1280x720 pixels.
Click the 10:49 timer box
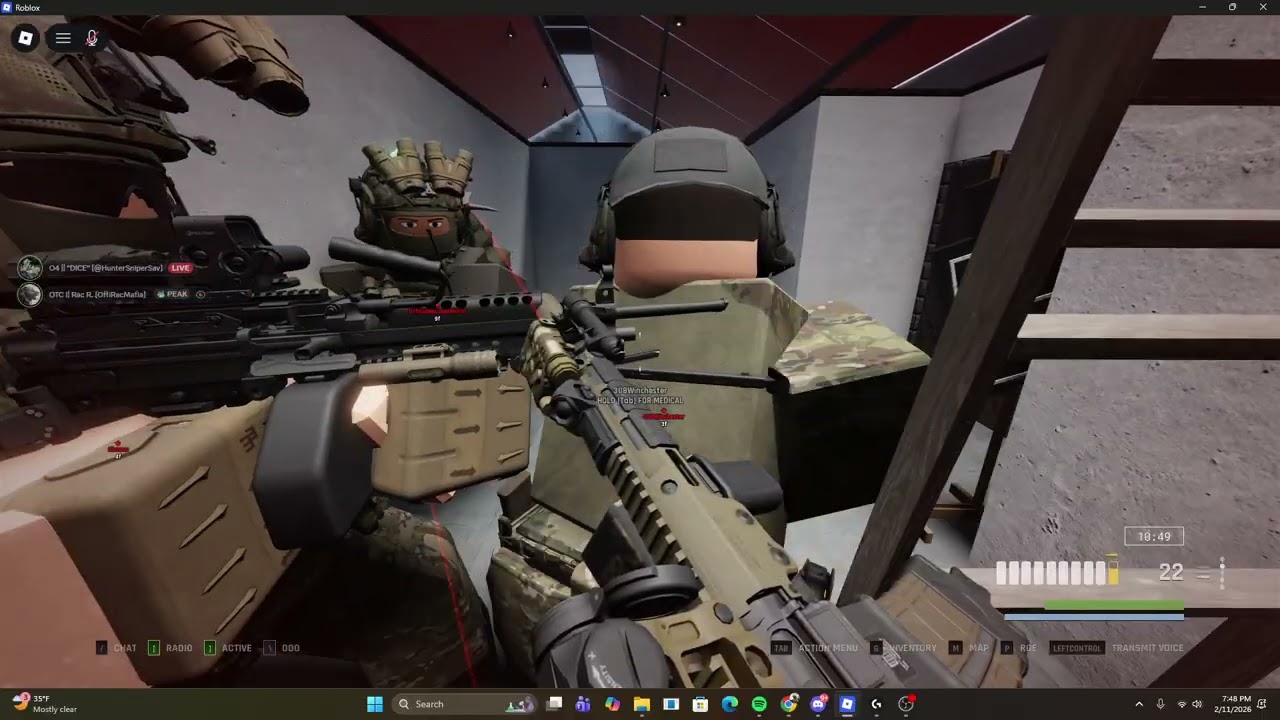[x=1154, y=537]
